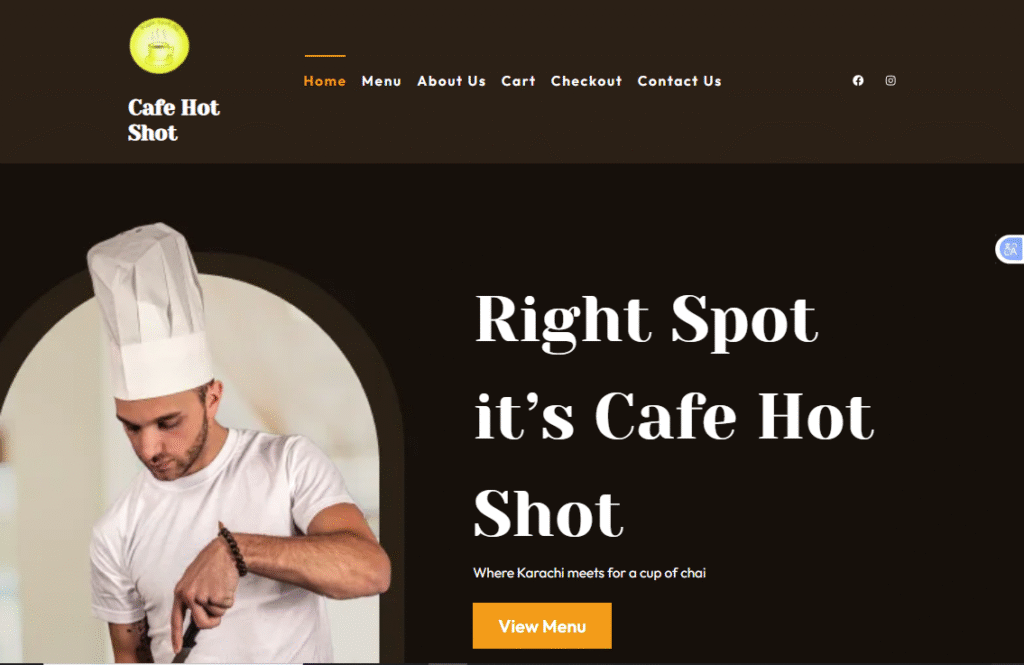The width and height of the screenshot is (1024, 665).
Task: Open the Contact Us page
Action: 679,81
